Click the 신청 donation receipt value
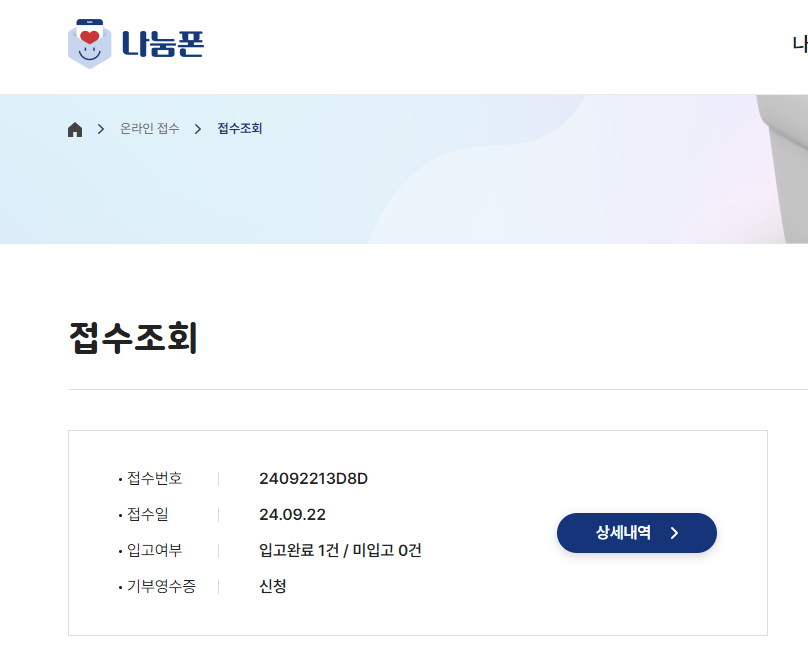 click(273, 586)
